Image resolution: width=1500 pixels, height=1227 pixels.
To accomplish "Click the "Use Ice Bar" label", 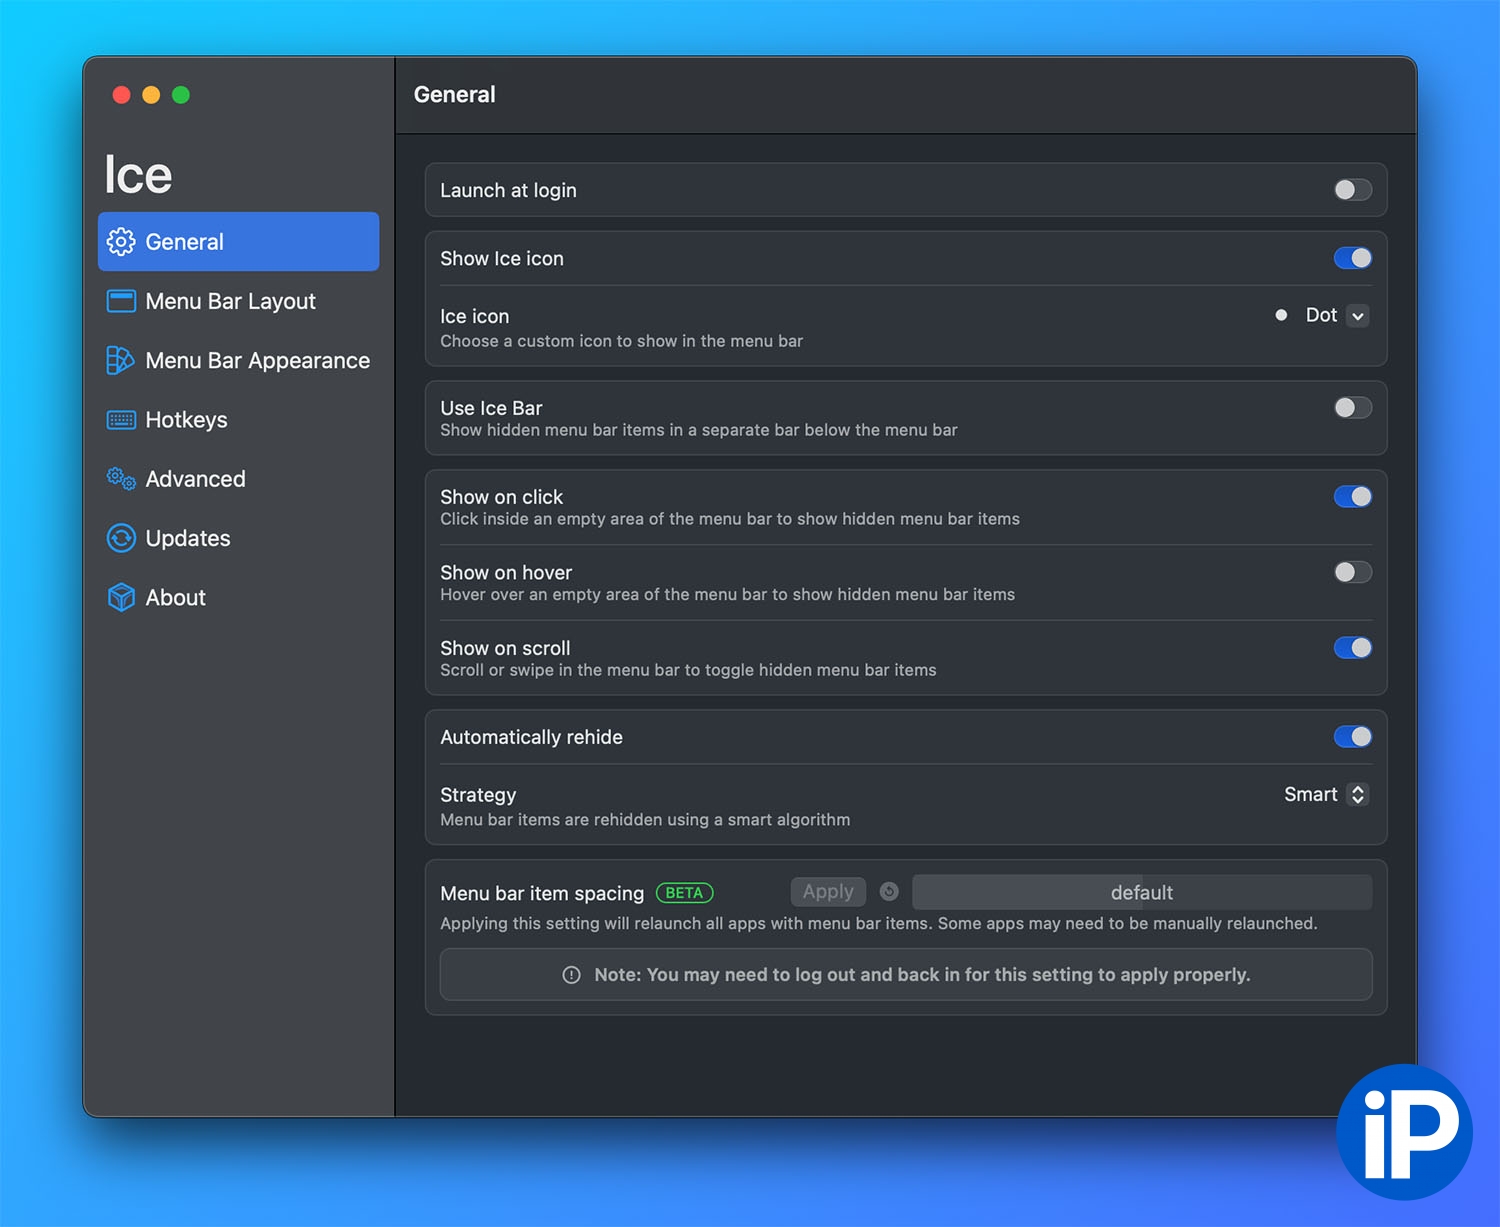I will (x=491, y=408).
